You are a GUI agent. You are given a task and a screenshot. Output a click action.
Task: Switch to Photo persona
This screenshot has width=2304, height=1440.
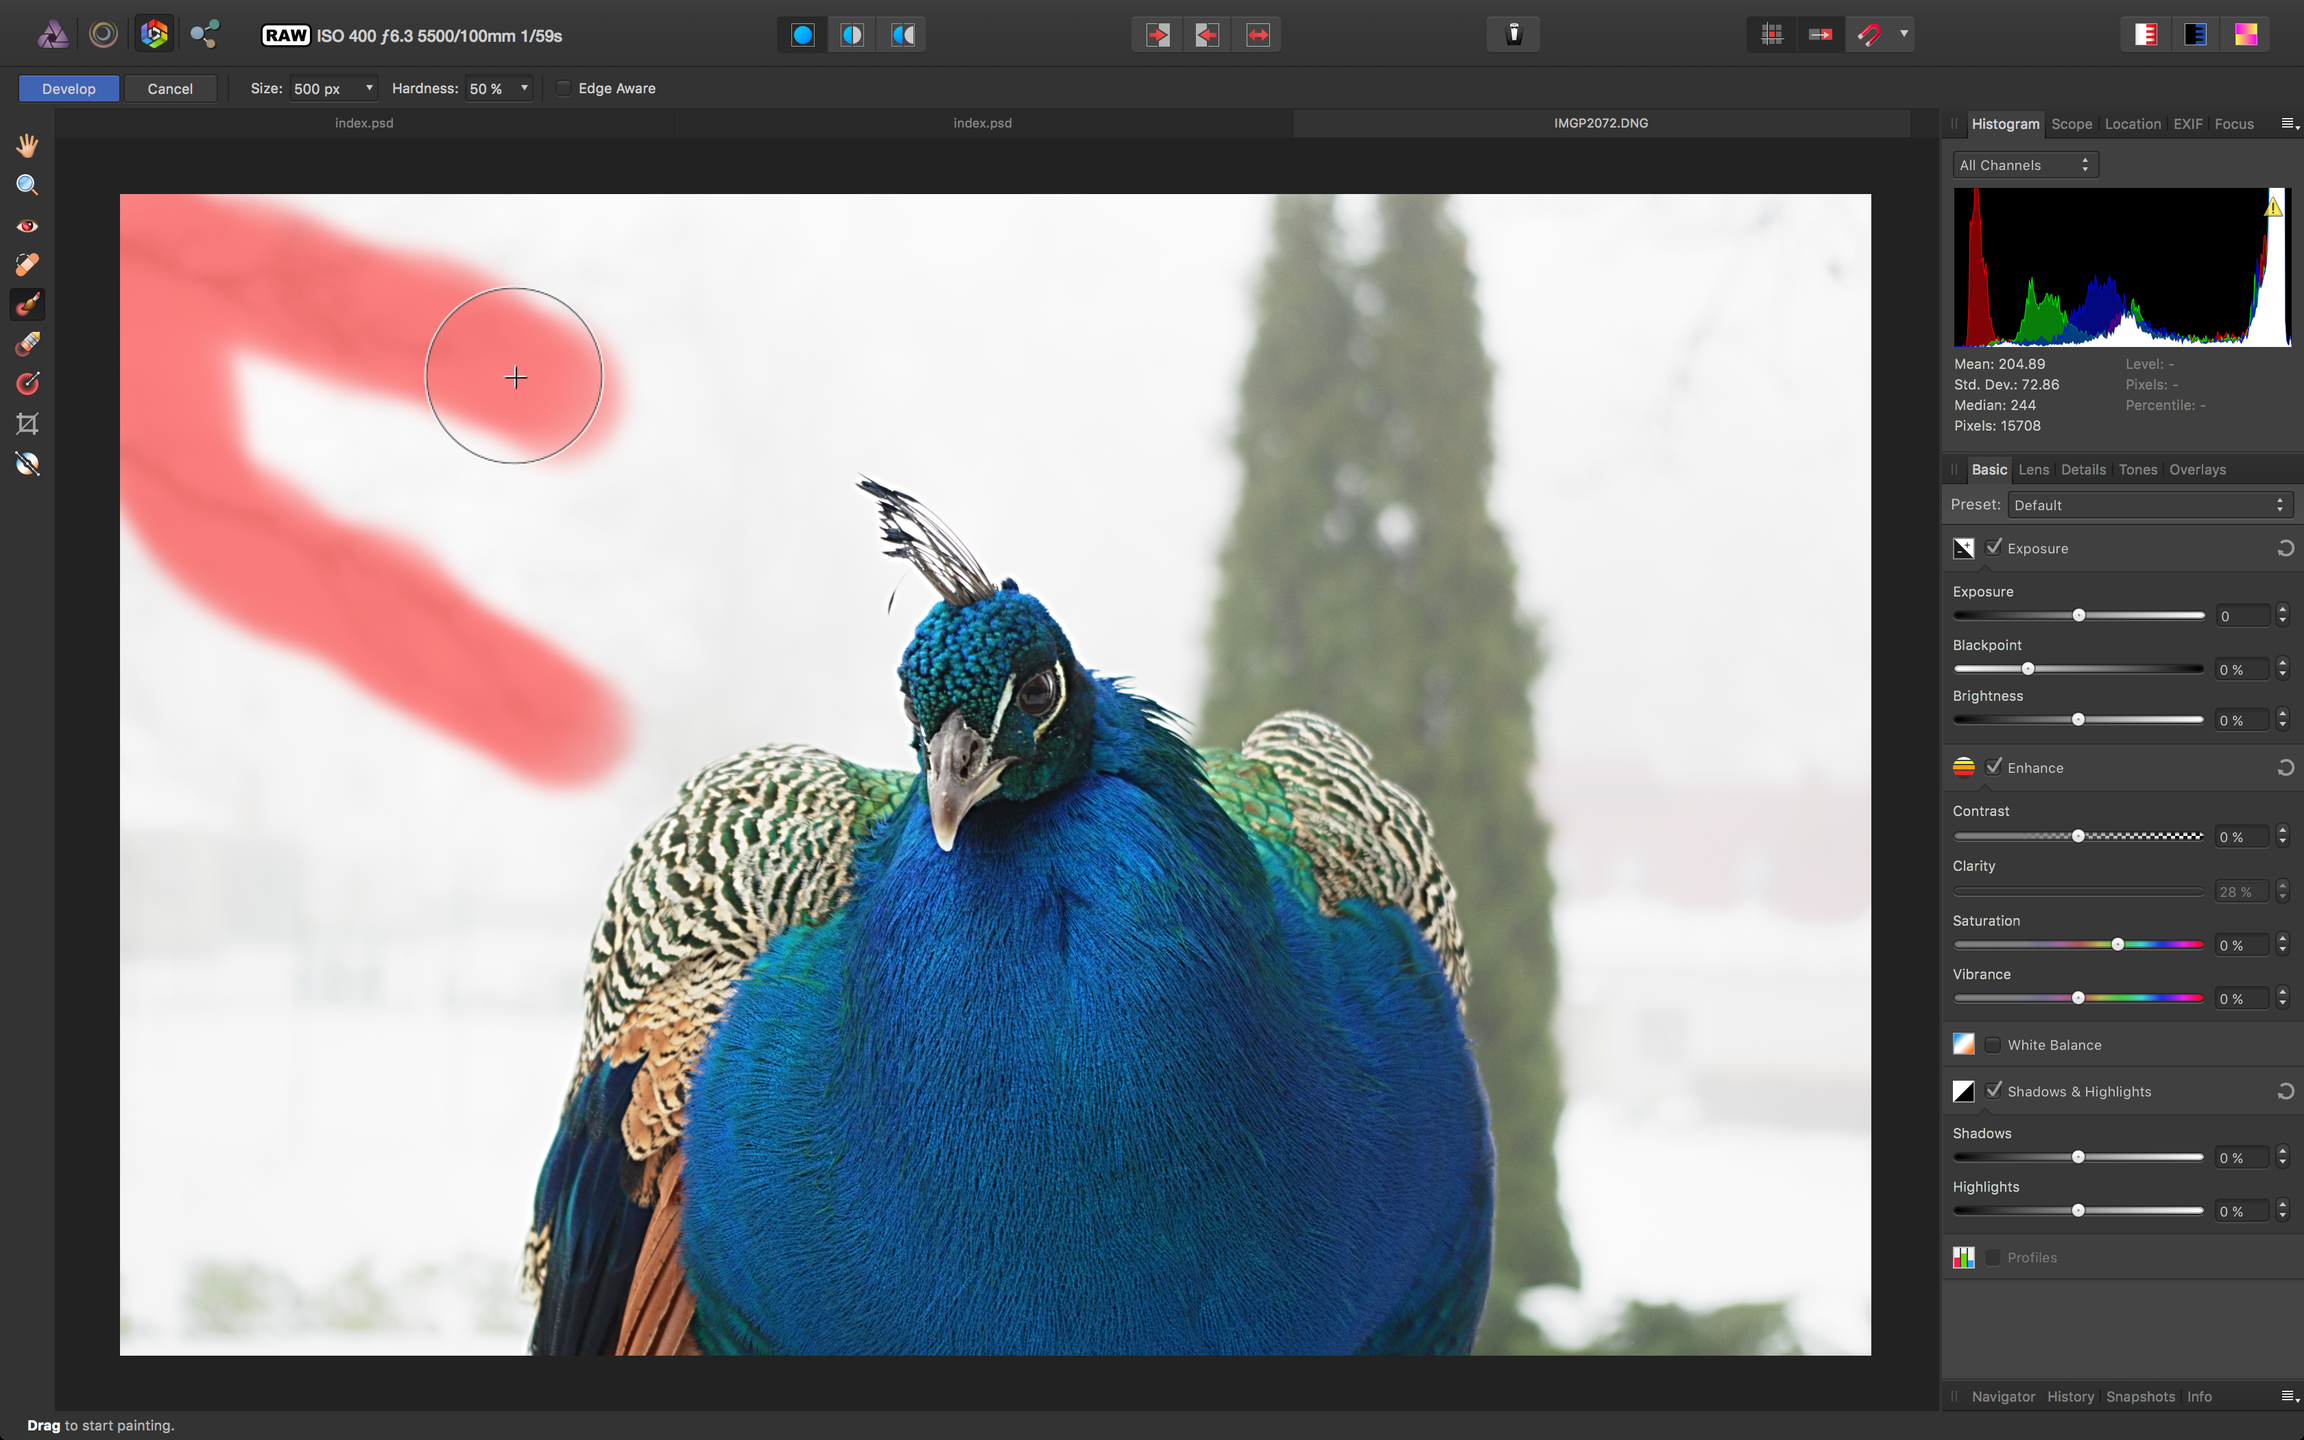click(53, 35)
